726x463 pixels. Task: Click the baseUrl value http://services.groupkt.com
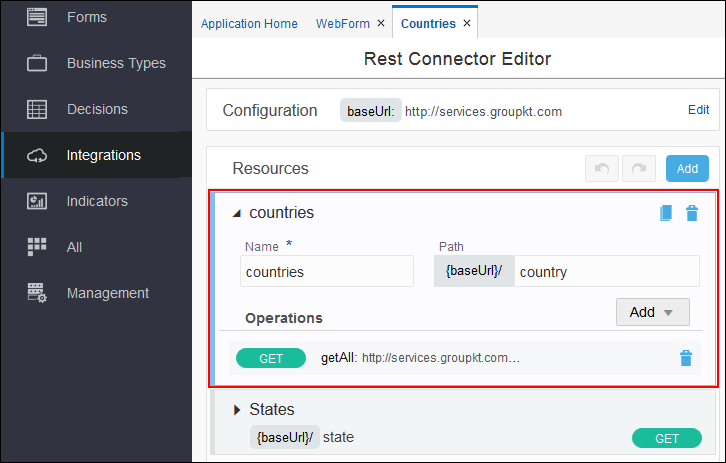[x=483, y=112]
